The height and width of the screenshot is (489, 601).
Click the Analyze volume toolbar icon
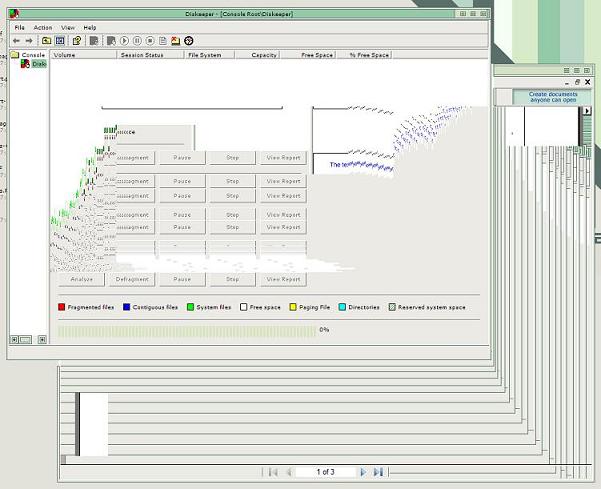point(111,41)
